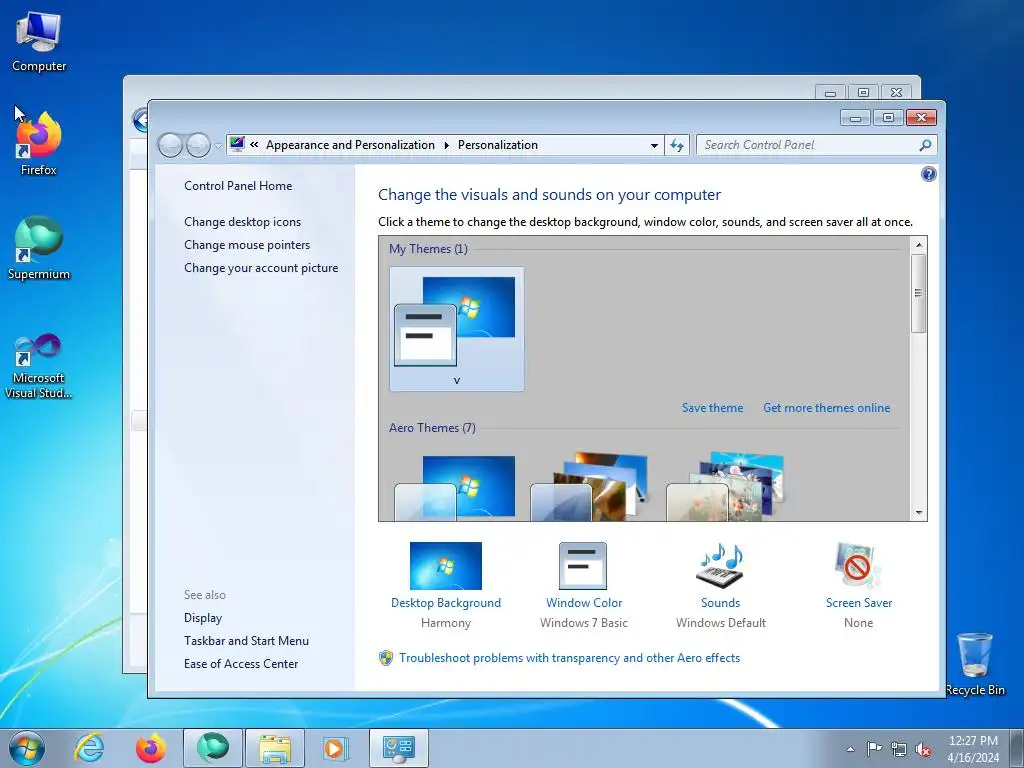The image size is (1024, 768).
Task: Select the Personalization breadcrumb
Action: 498,145
